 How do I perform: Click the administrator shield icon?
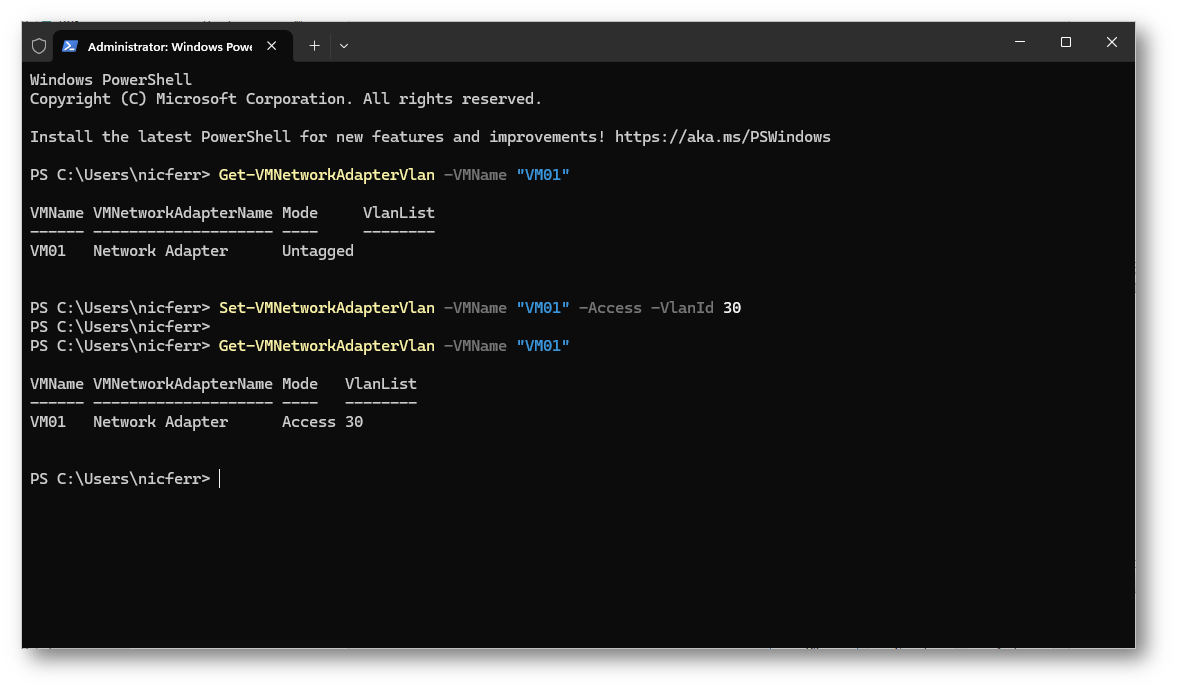pyautogui.click(x=39, y=46)
